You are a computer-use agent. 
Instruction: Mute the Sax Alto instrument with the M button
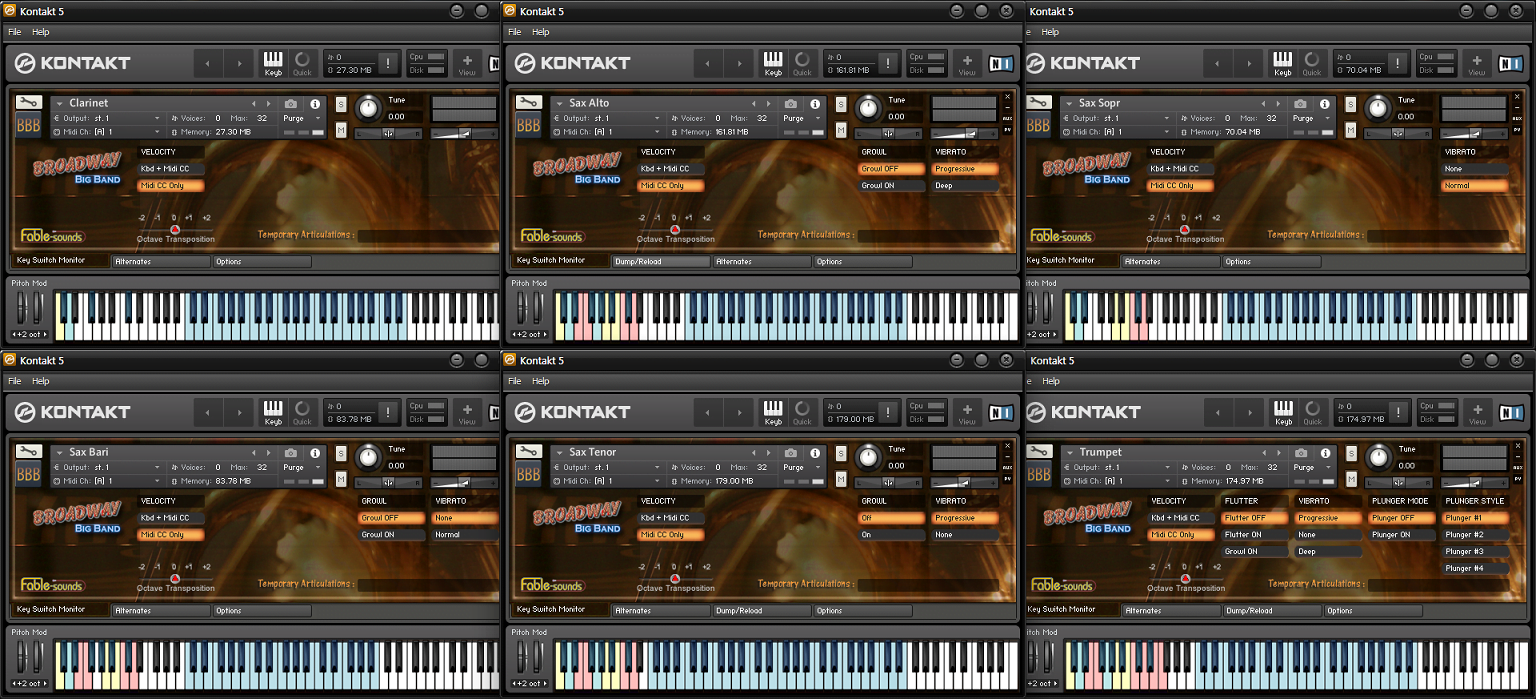[x=841, y=130]
